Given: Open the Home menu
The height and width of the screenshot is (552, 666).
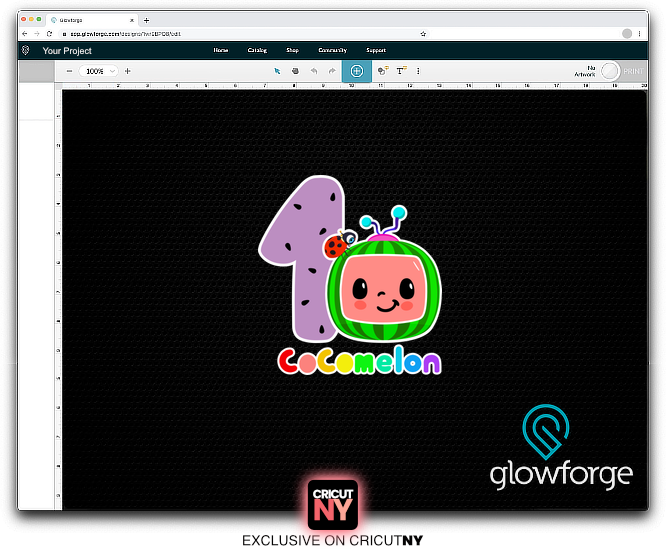Looking at the screenshot, I should pos(221,50).
